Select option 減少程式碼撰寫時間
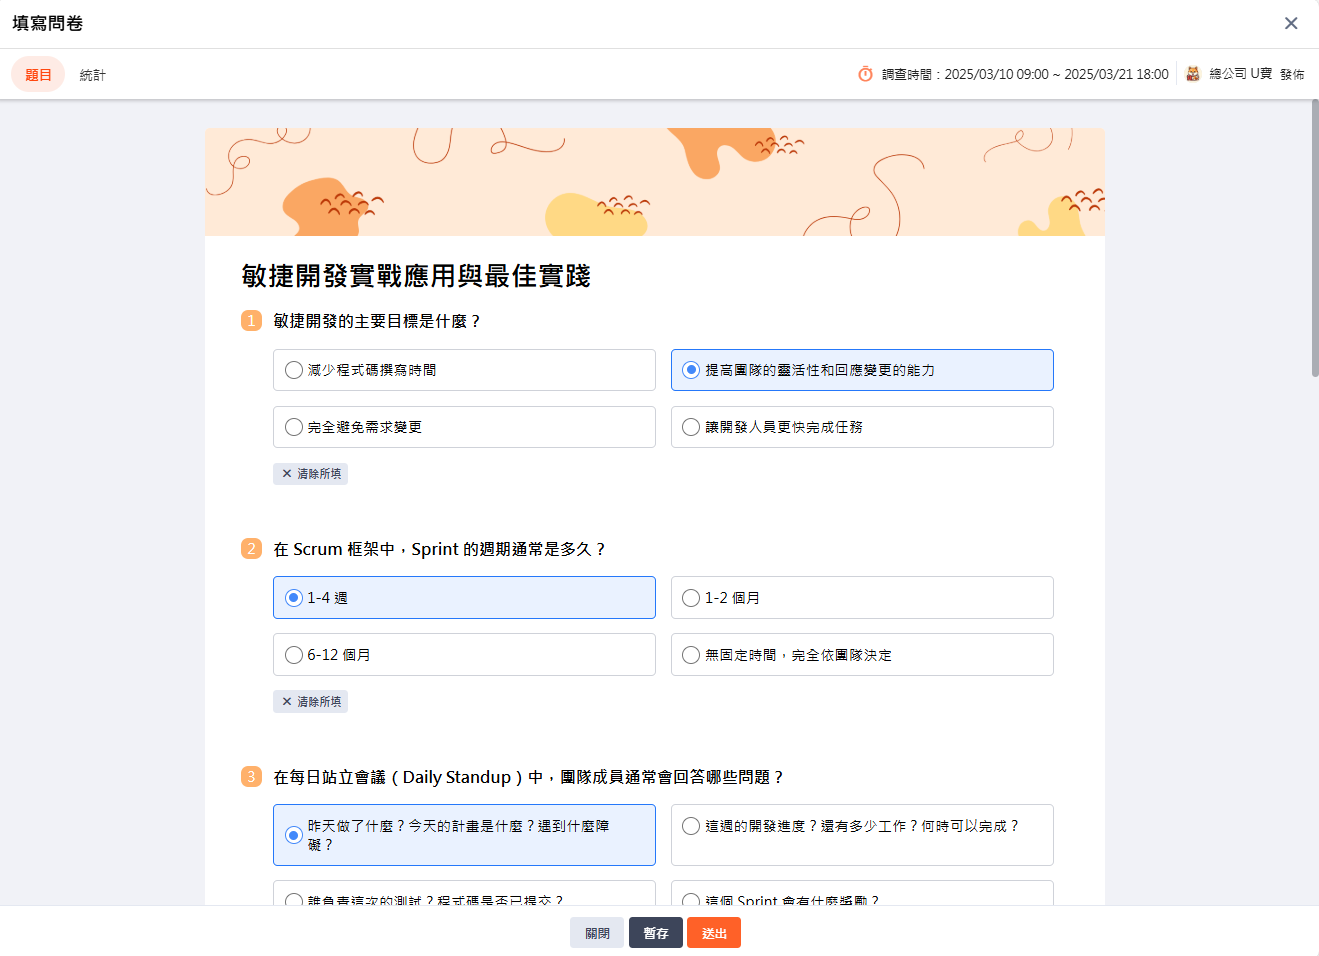Screen dimensions: 1319x956 [464, 370]
